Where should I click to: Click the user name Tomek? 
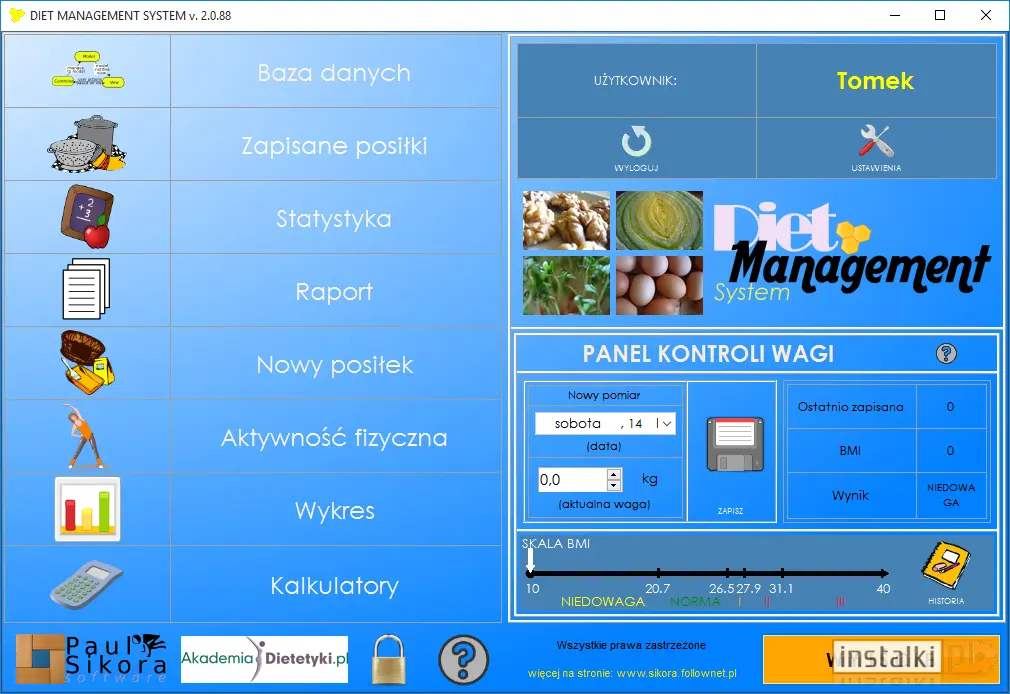(875, 81)
